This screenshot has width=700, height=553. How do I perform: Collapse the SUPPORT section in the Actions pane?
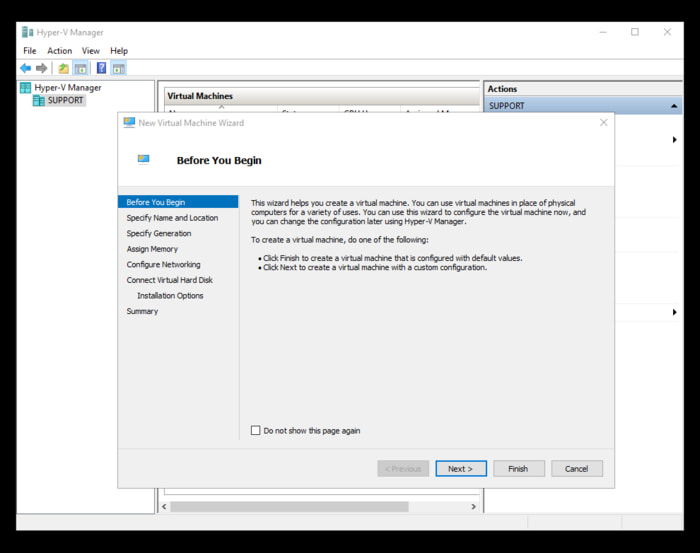pos(674,106)
